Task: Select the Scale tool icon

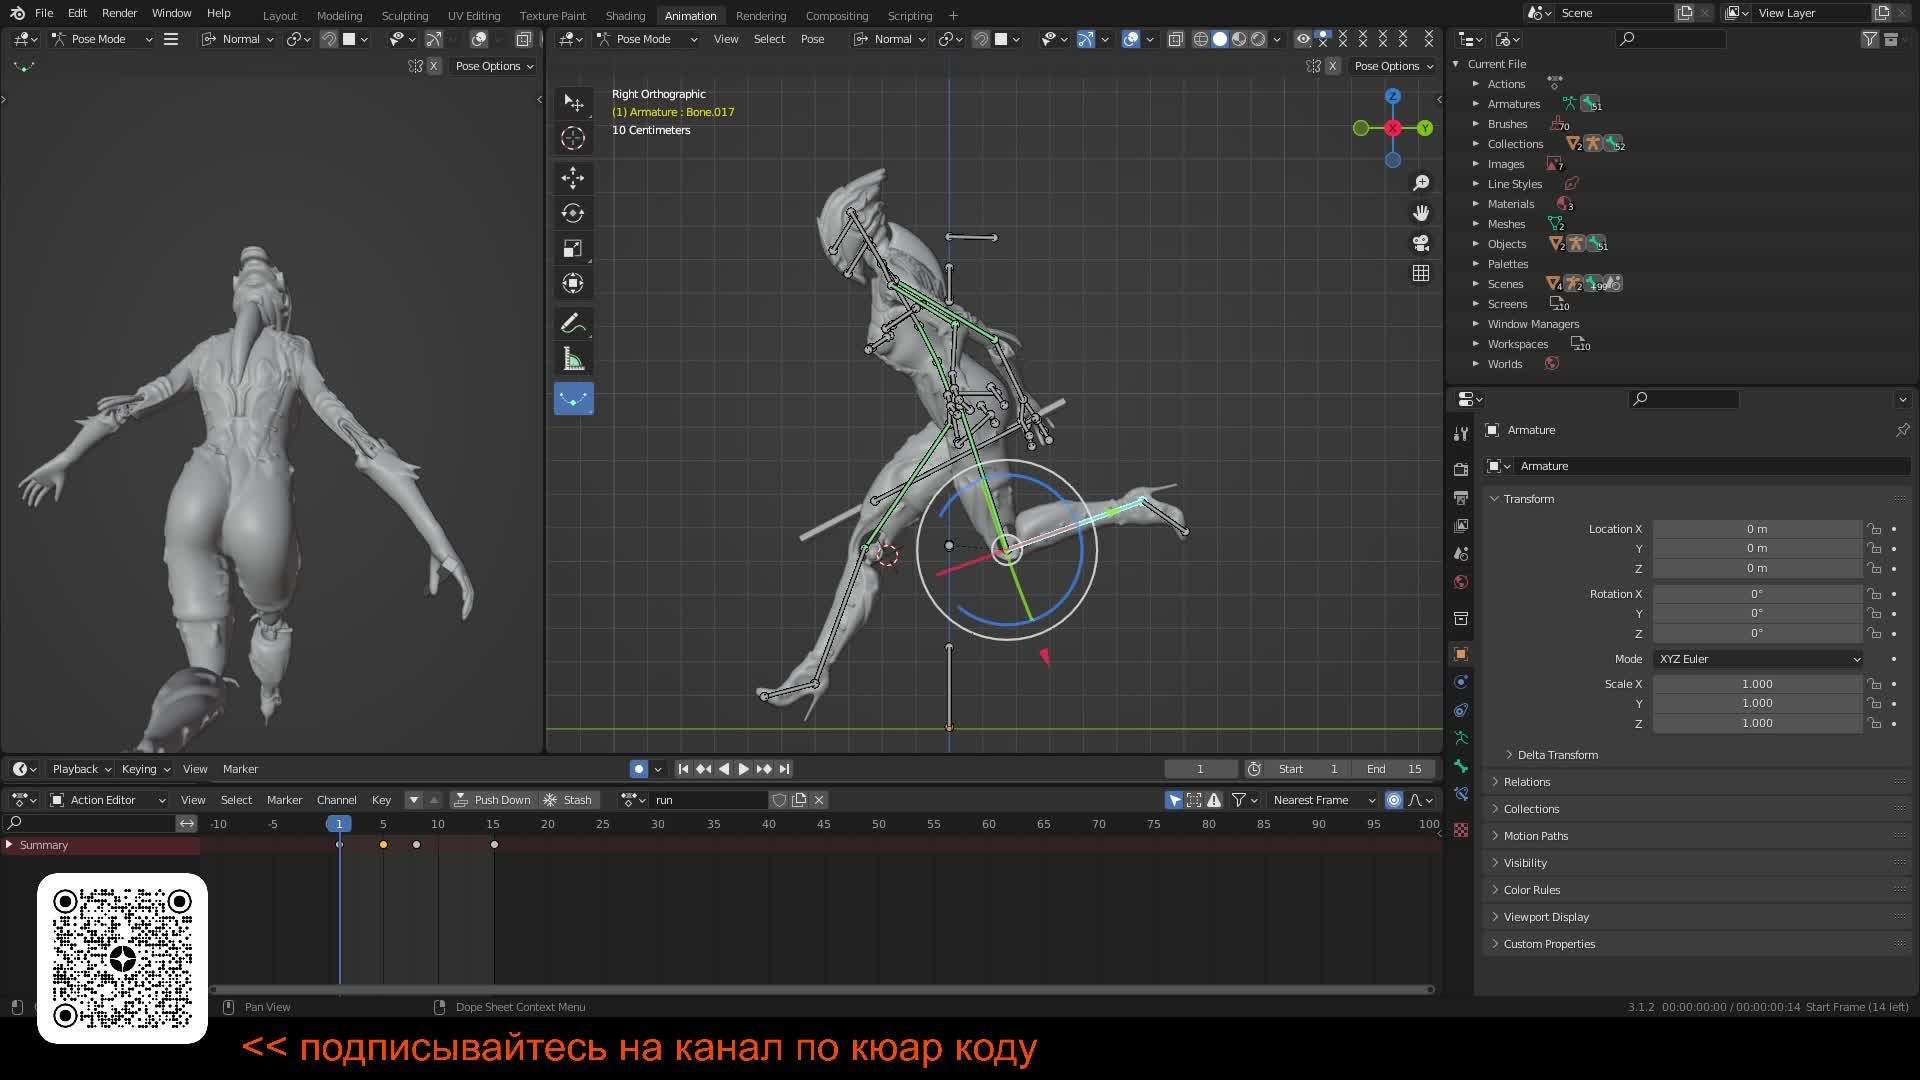Action: (573, 248)
